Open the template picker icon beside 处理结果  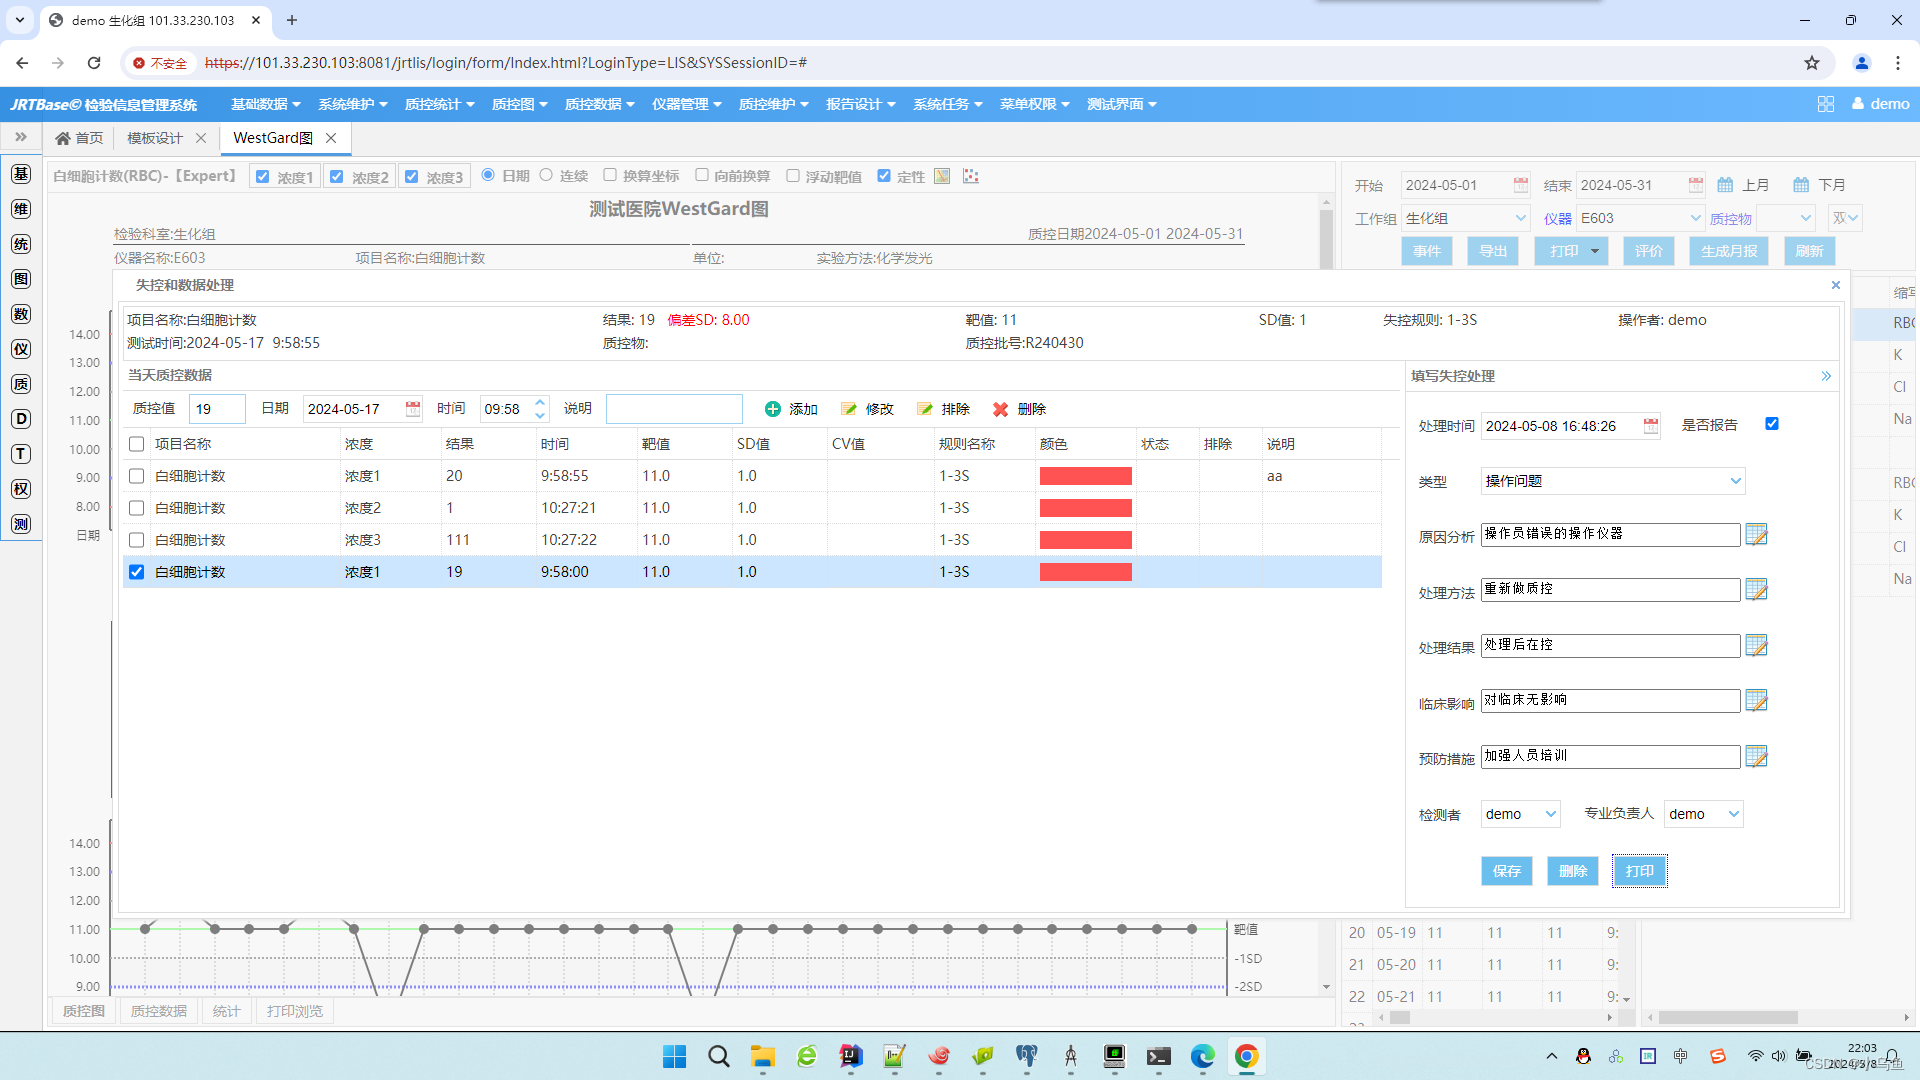click(x=1756, y=646)
